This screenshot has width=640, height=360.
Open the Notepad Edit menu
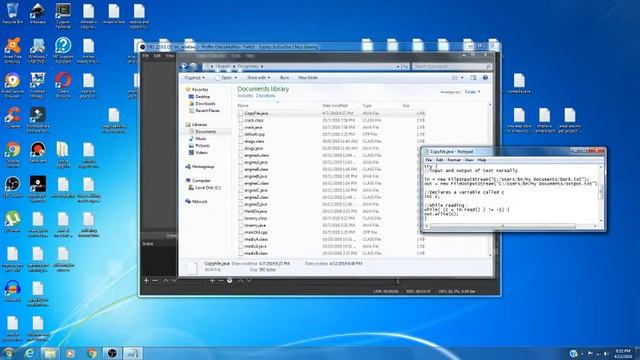click(439, 160)
